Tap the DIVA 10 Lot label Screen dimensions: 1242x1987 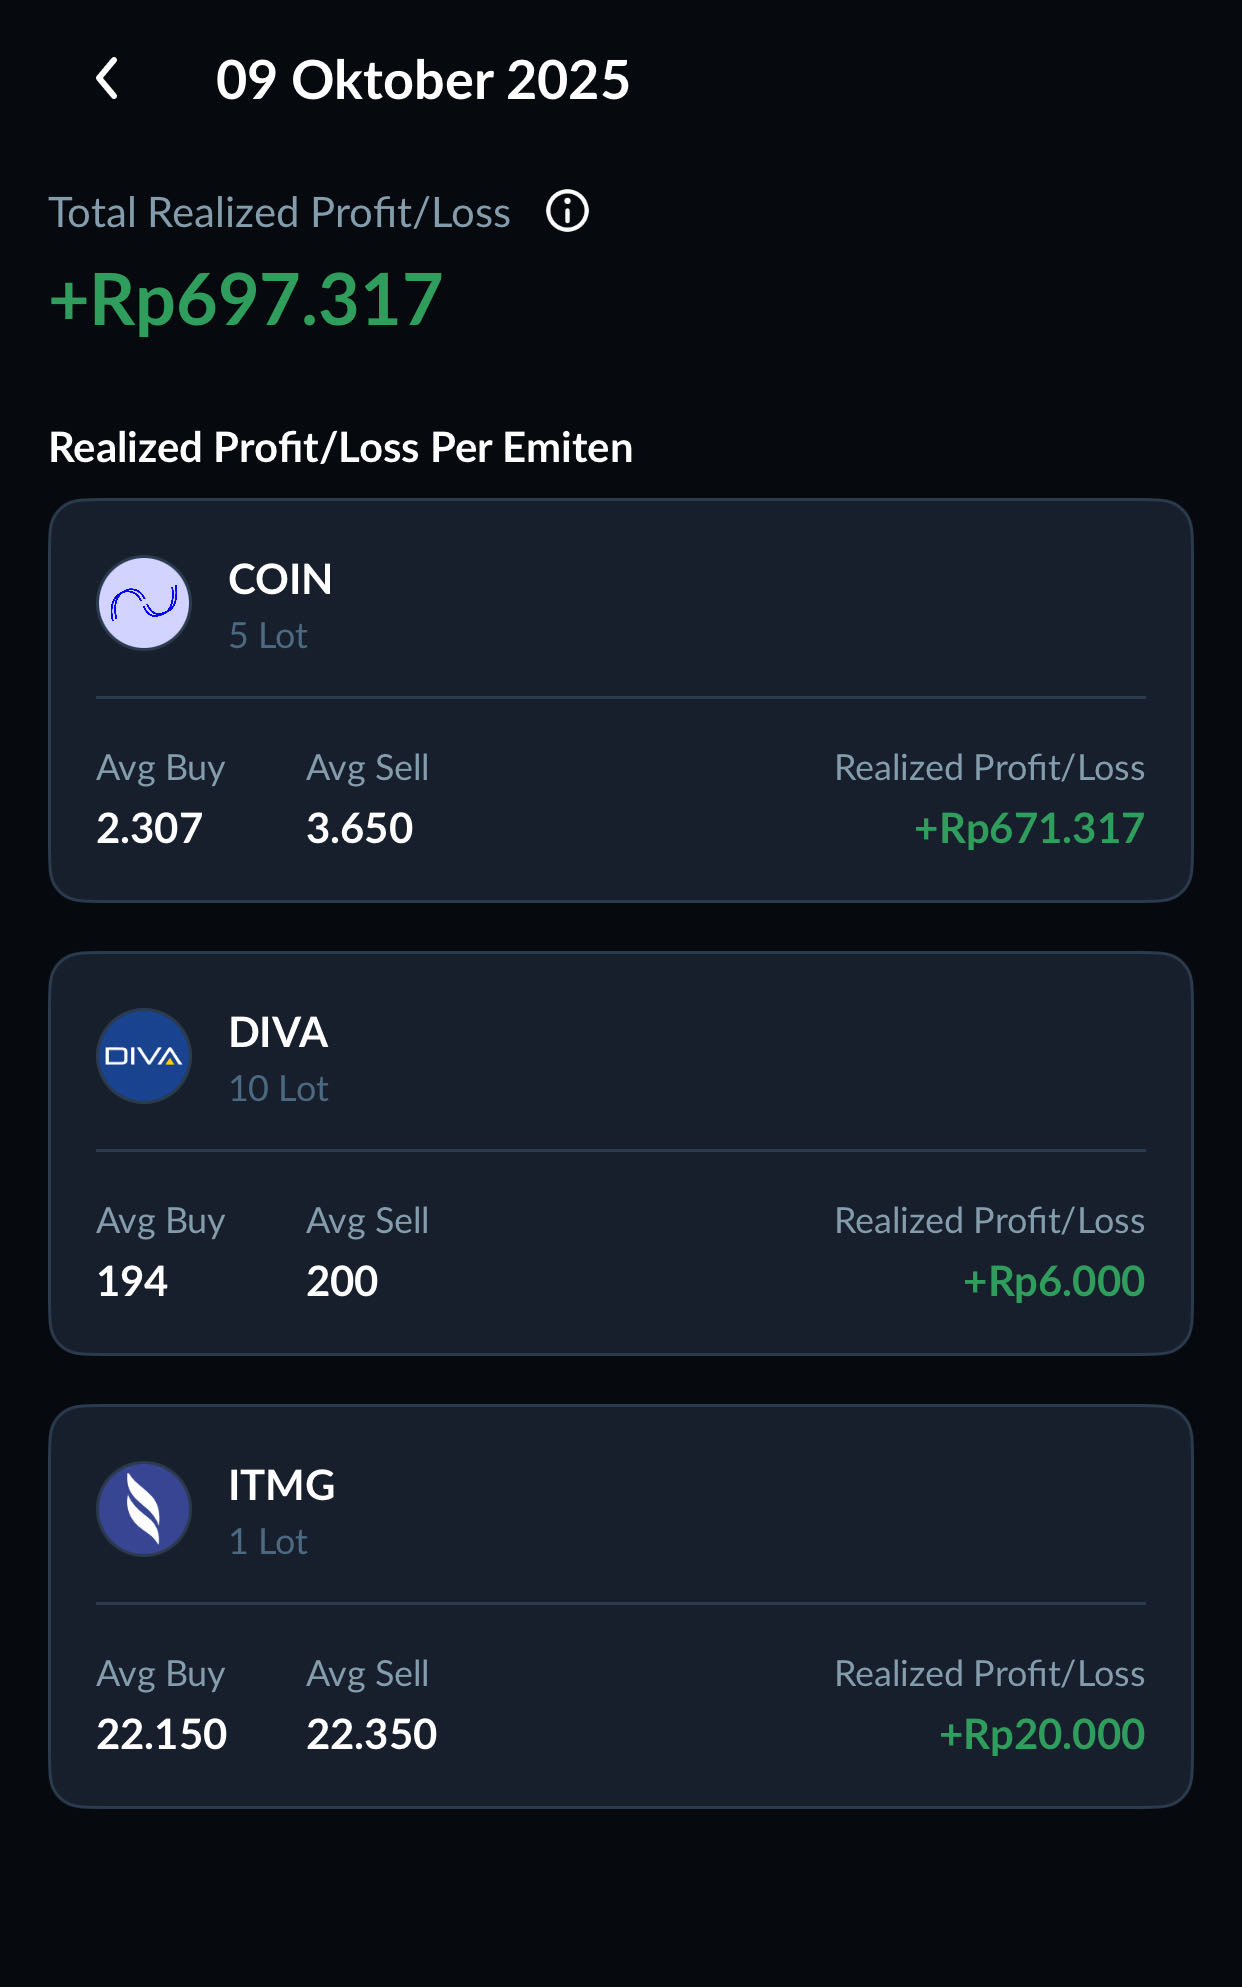(x=278, y=1089)
